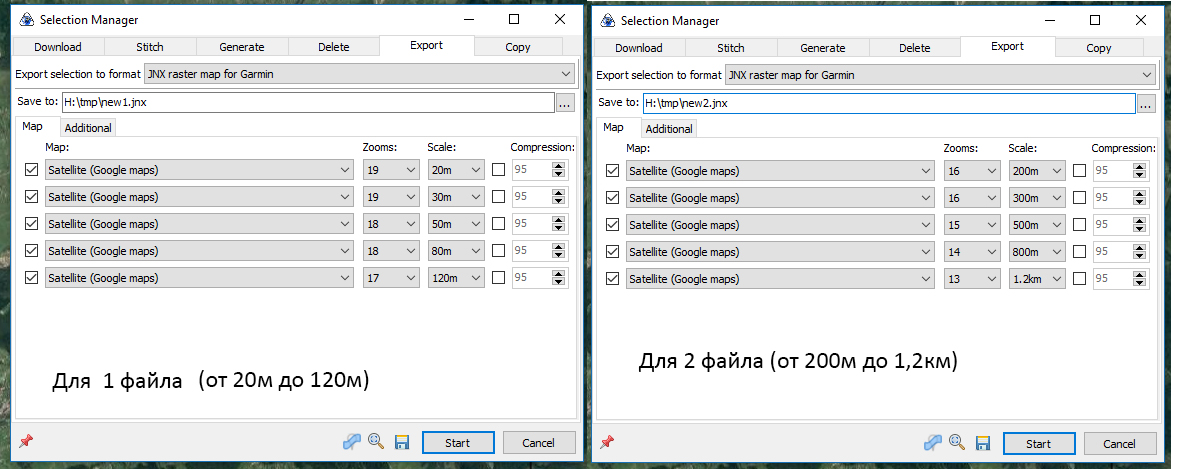Click the floppy disk save icon in right window
Viewport: 1200px width, 469px height.
[983, 442]
